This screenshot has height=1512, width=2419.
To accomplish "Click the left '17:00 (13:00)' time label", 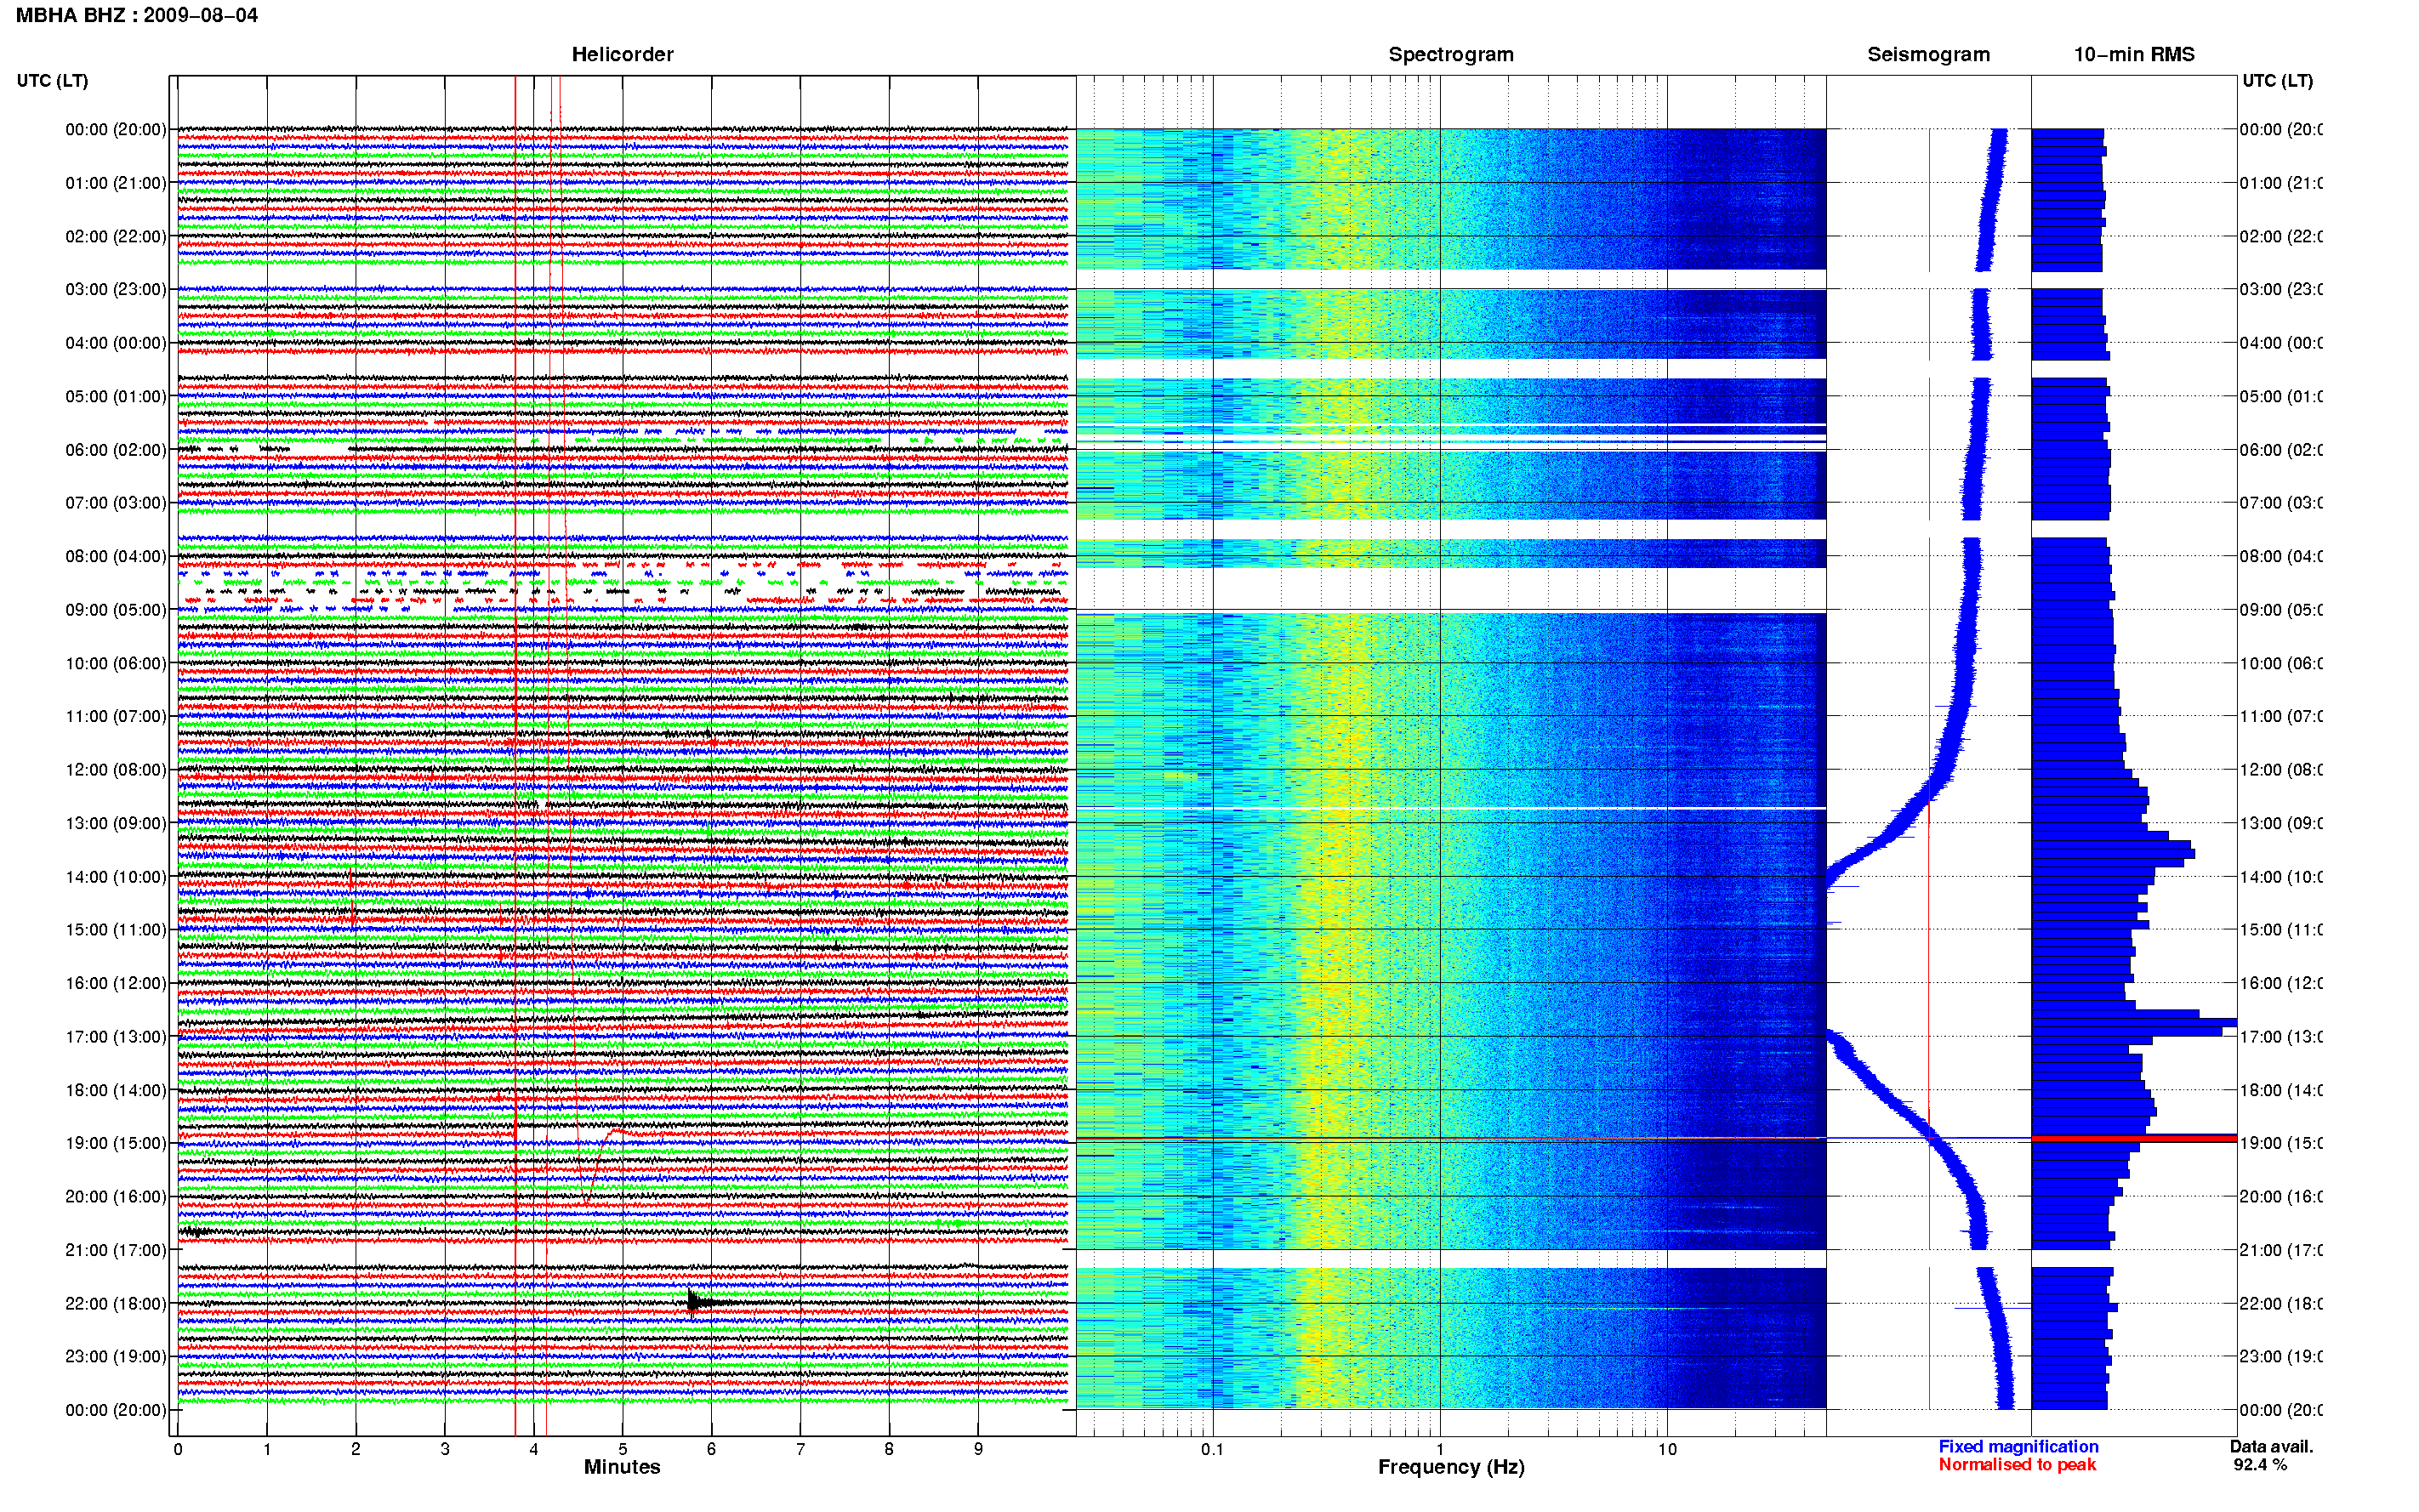I will [x=116, y=1036].
